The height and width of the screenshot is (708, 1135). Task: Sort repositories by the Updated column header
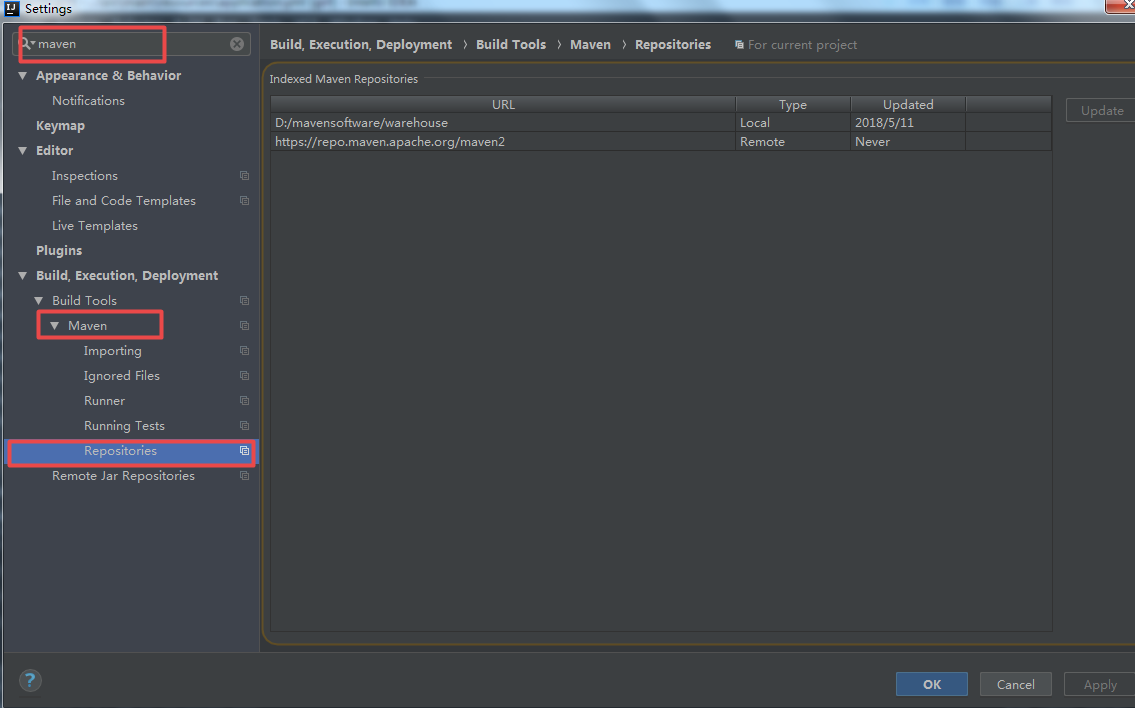[908, 104]
